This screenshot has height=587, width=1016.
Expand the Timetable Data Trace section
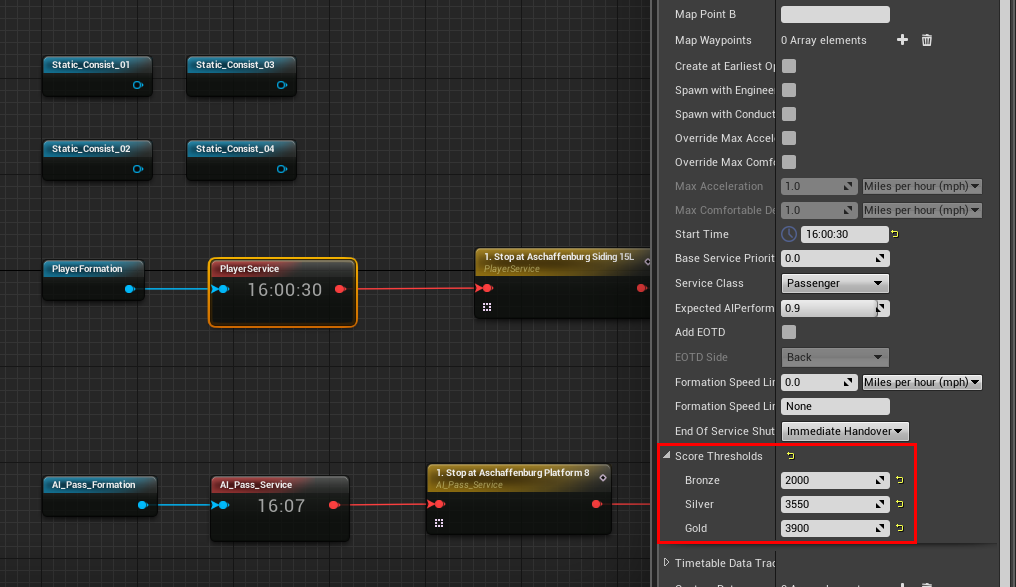(x=667, y=563)
